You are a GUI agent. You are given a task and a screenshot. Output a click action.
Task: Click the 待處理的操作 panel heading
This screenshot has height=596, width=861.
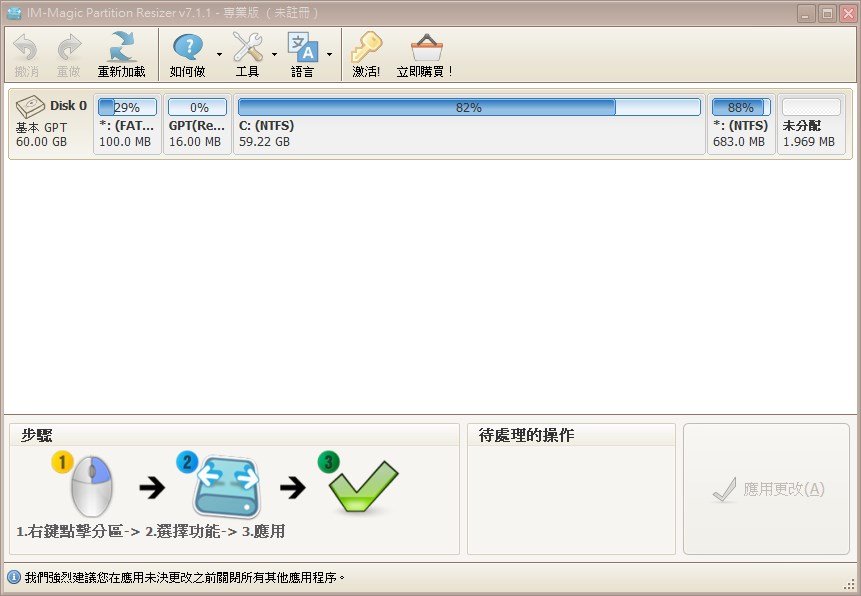(526, 436)
